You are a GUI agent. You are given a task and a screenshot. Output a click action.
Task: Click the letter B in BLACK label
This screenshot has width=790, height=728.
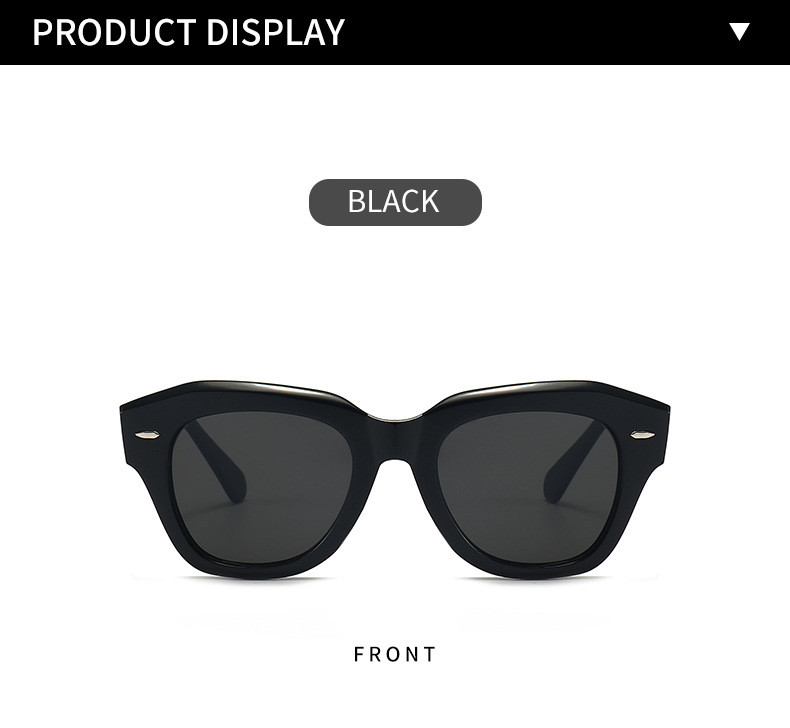(x=357, y=201)
